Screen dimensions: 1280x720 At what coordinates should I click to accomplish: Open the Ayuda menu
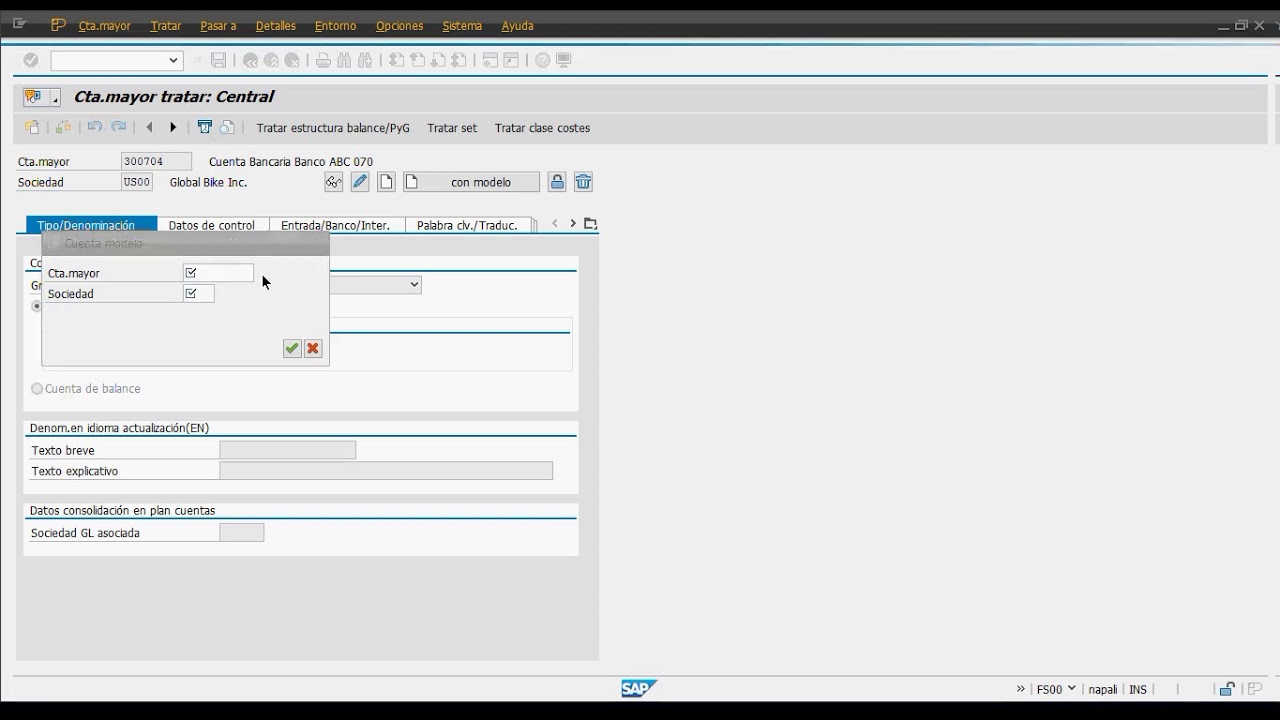click(517, 26)
